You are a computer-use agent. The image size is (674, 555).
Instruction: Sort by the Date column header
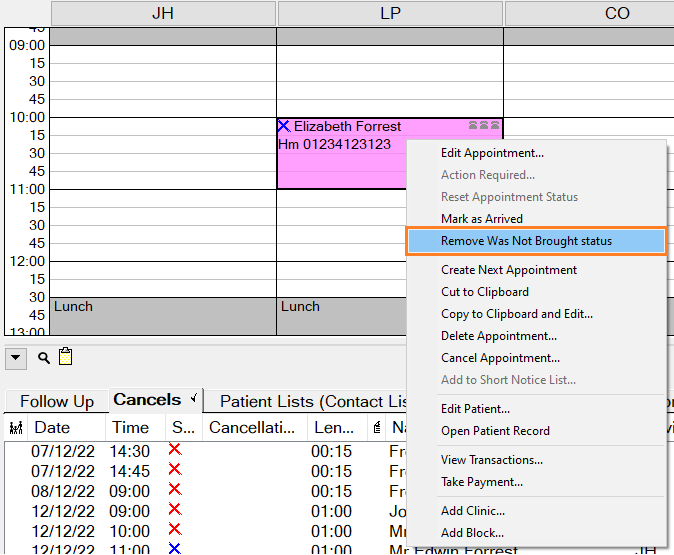point(52,428)
